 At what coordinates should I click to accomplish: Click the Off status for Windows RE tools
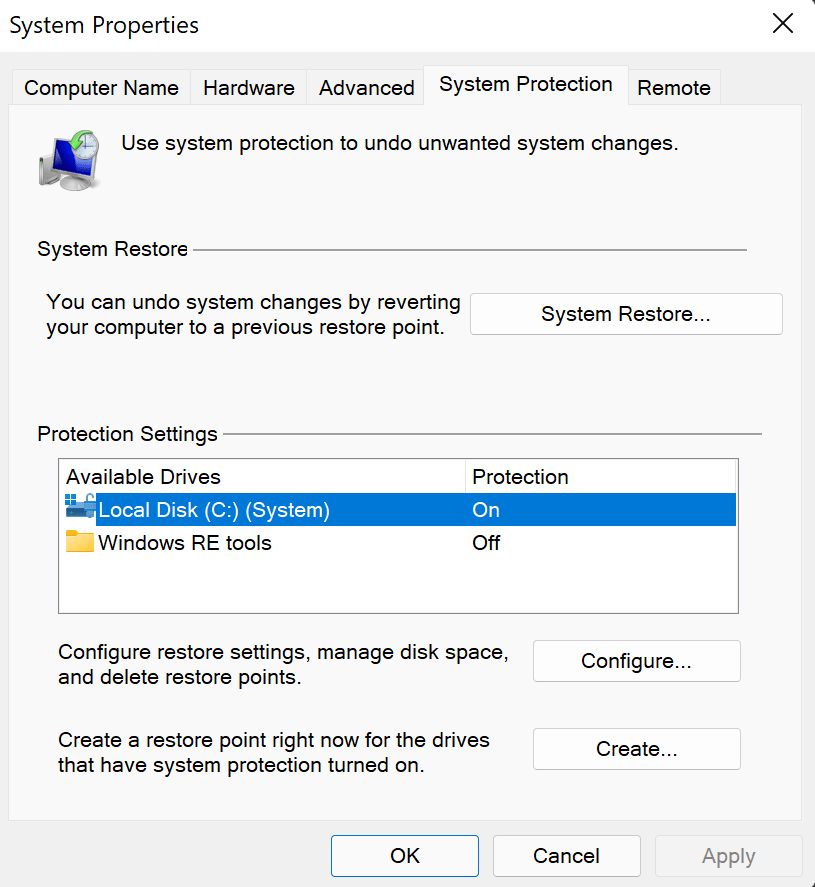click(x=486, y=543)
